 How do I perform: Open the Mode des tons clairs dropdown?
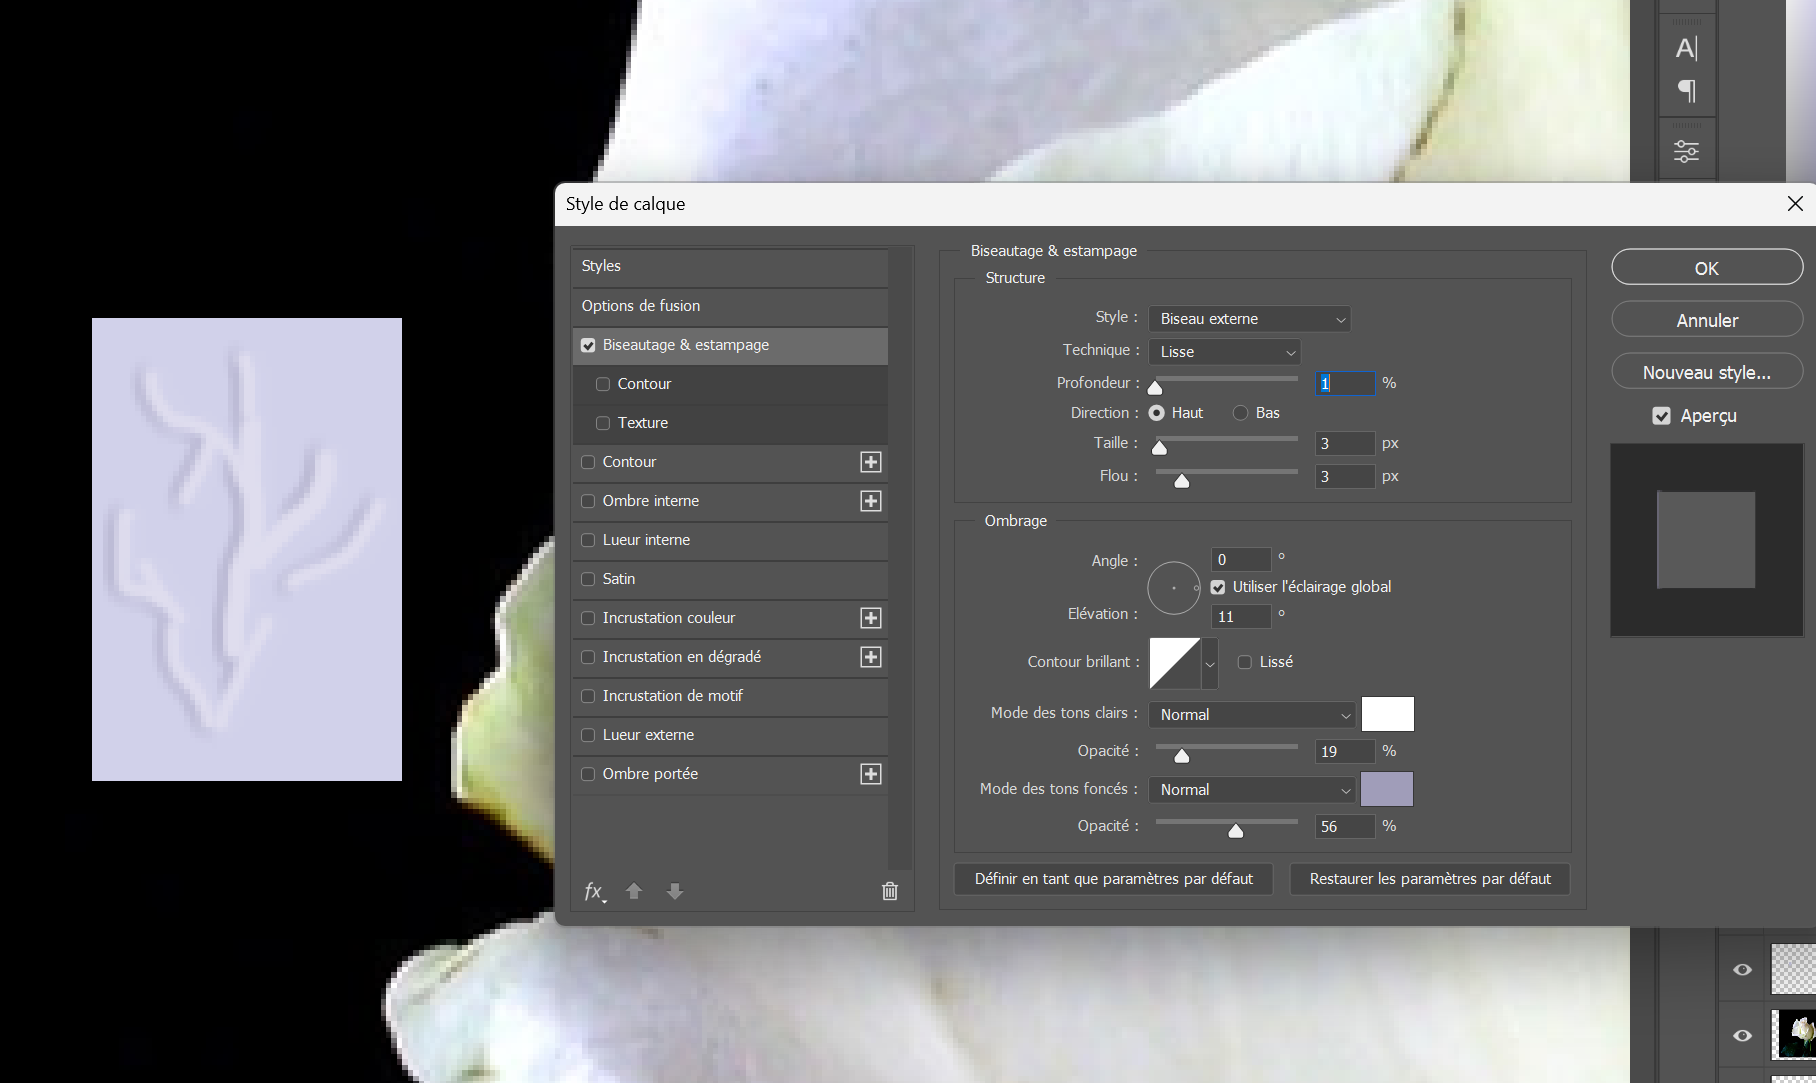[x=1252, y=715]
